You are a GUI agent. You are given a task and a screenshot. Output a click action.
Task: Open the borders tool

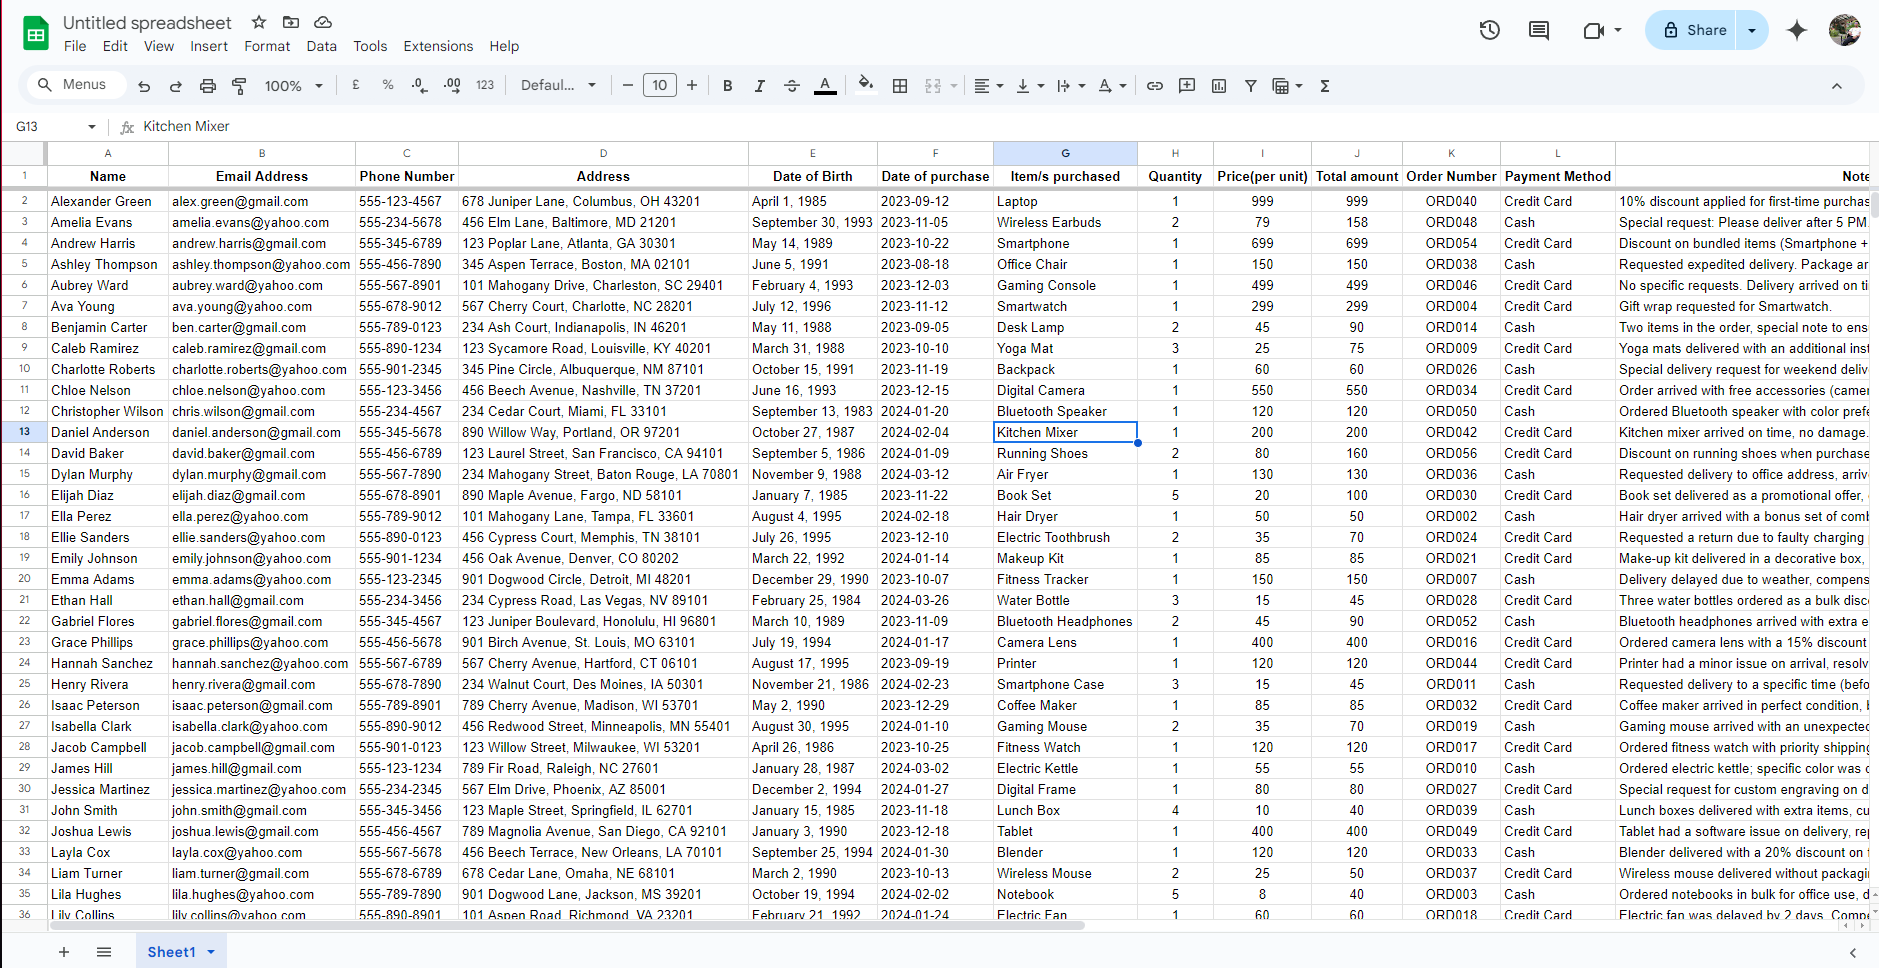tap(900, 86)
